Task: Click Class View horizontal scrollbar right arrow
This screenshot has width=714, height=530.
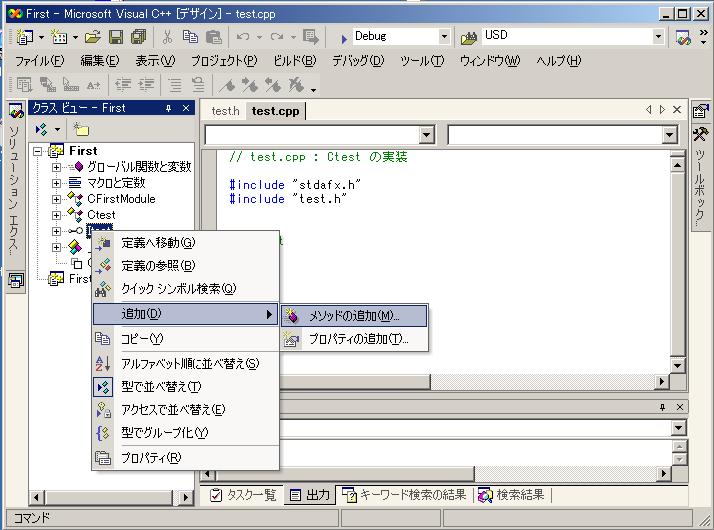Action: [x=185, y=497]
